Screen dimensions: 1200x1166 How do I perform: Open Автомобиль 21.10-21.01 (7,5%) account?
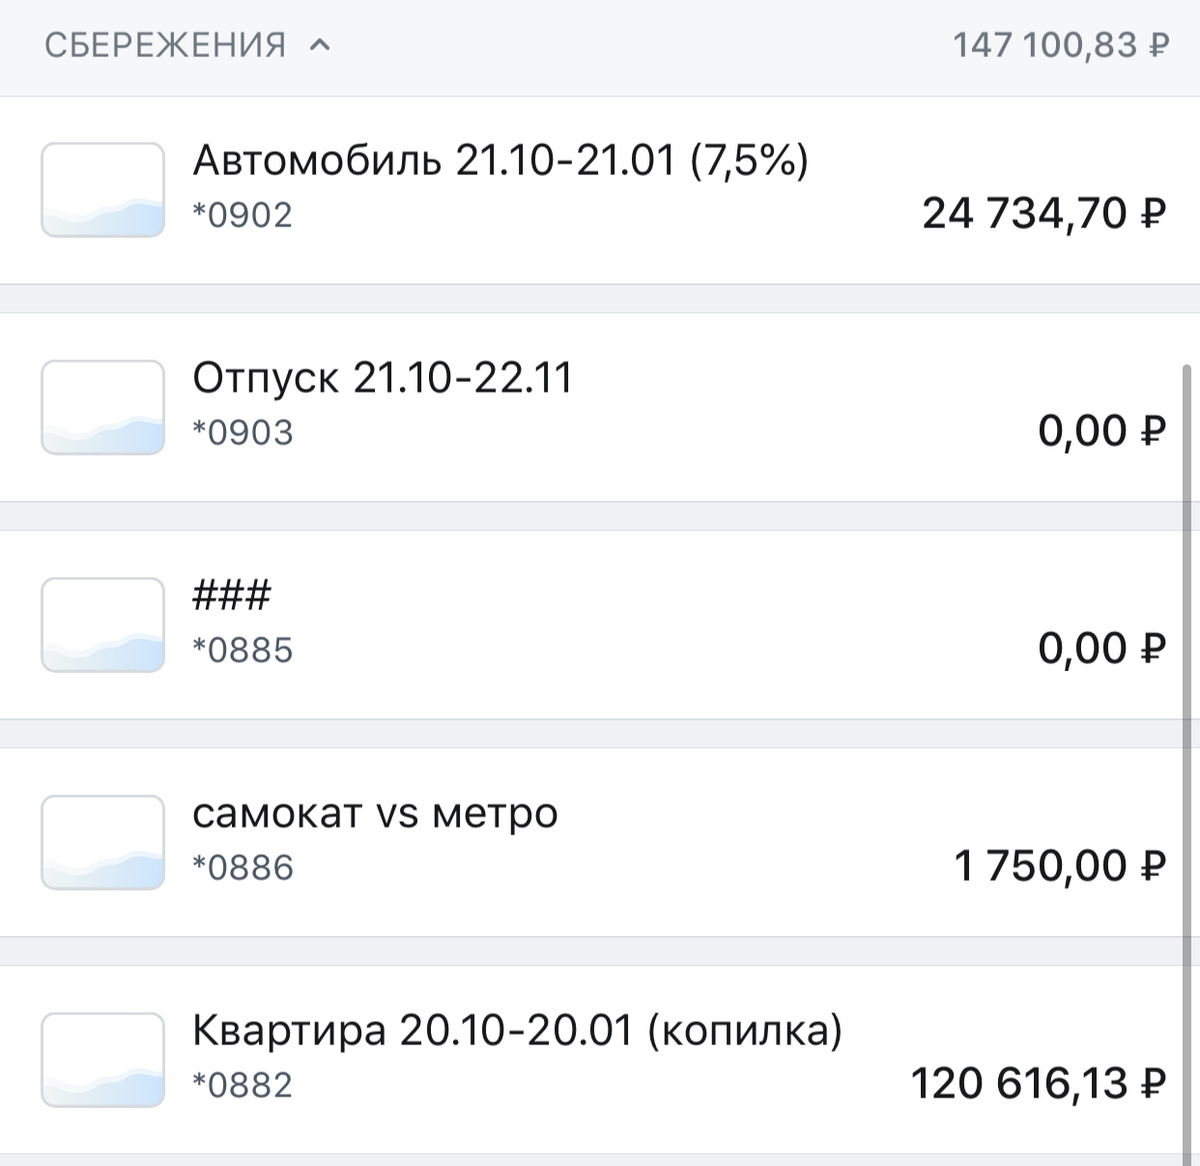click(500, 160)
